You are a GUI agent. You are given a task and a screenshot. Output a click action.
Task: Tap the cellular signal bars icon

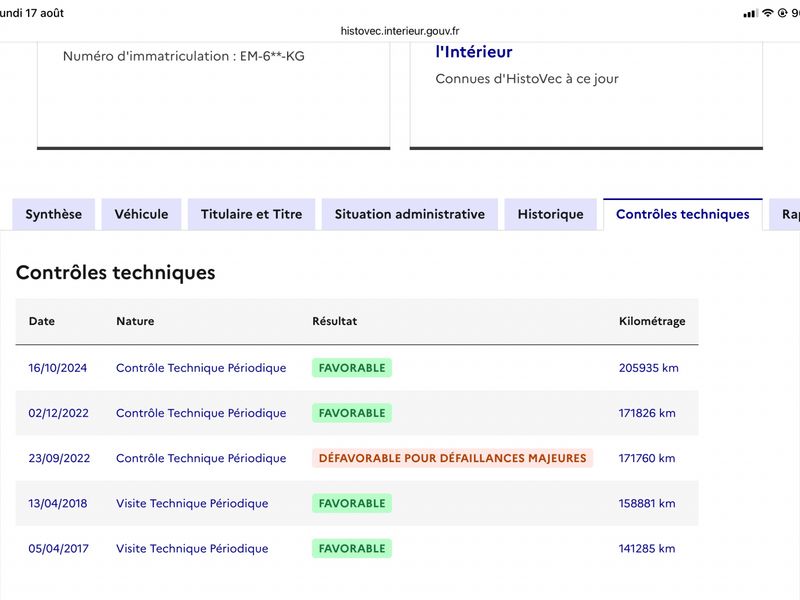751,13
